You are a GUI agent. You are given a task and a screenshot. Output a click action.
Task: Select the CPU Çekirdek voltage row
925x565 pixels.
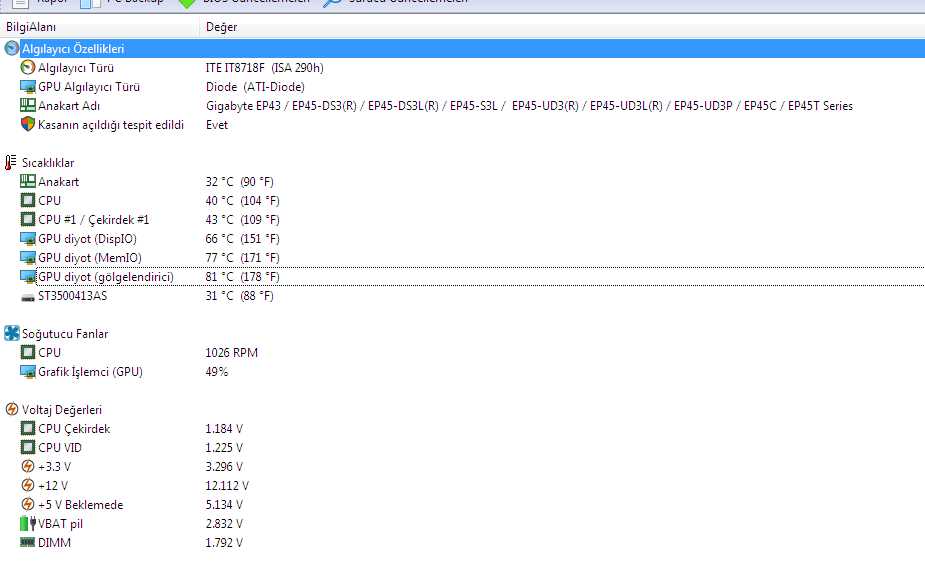coord(74,429)
